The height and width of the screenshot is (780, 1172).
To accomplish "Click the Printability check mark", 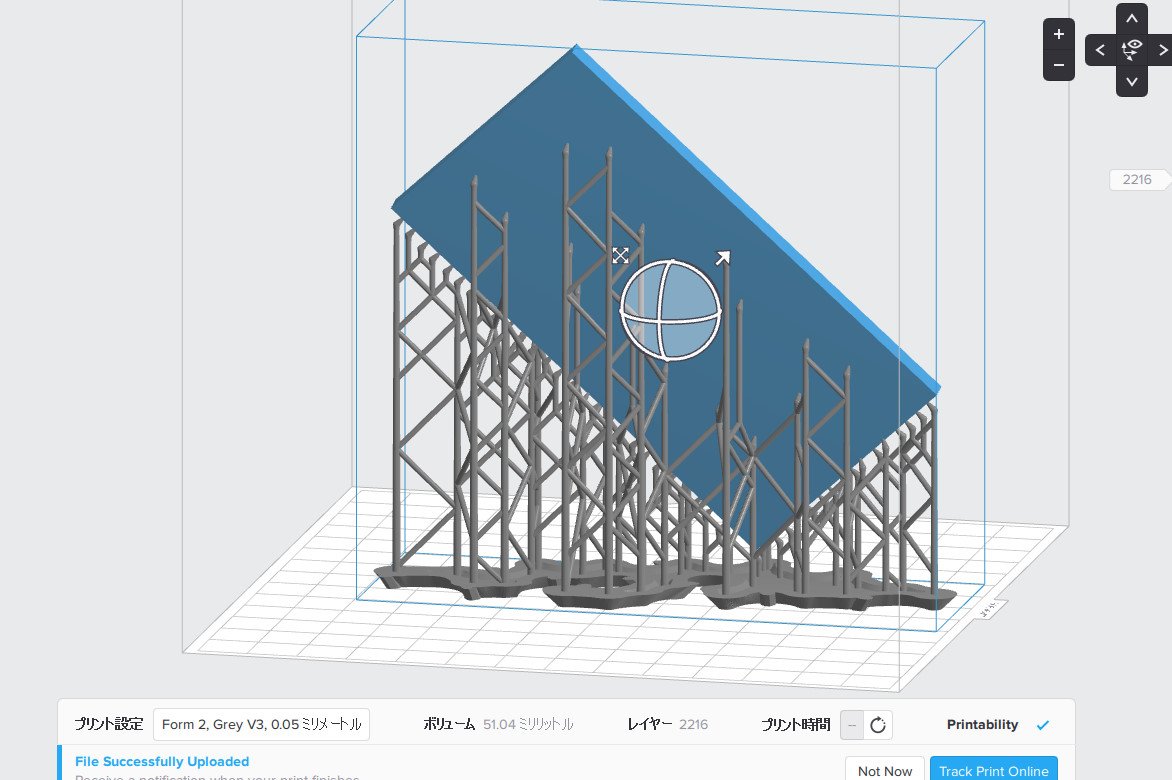I will point(1043,725).
